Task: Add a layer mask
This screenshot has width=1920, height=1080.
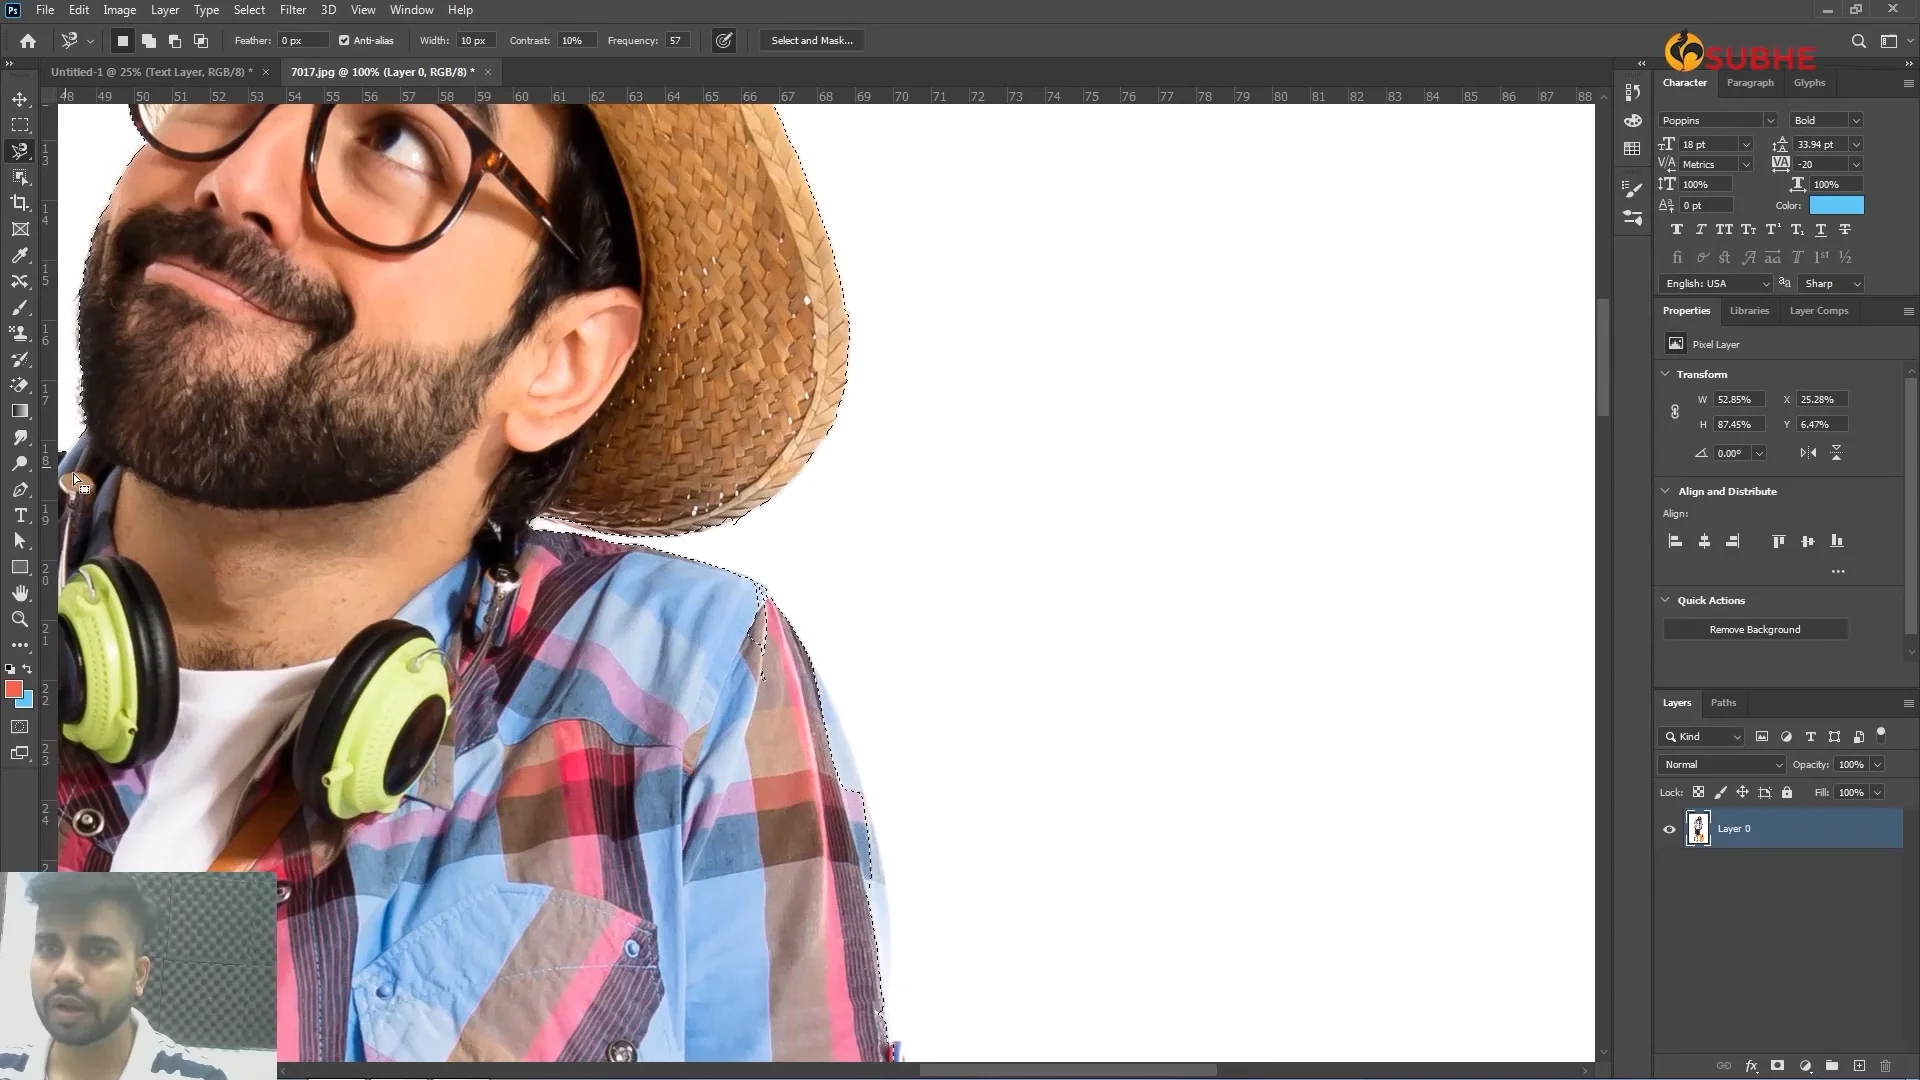Action: pyautogui.click(x=1778, y=1066)
